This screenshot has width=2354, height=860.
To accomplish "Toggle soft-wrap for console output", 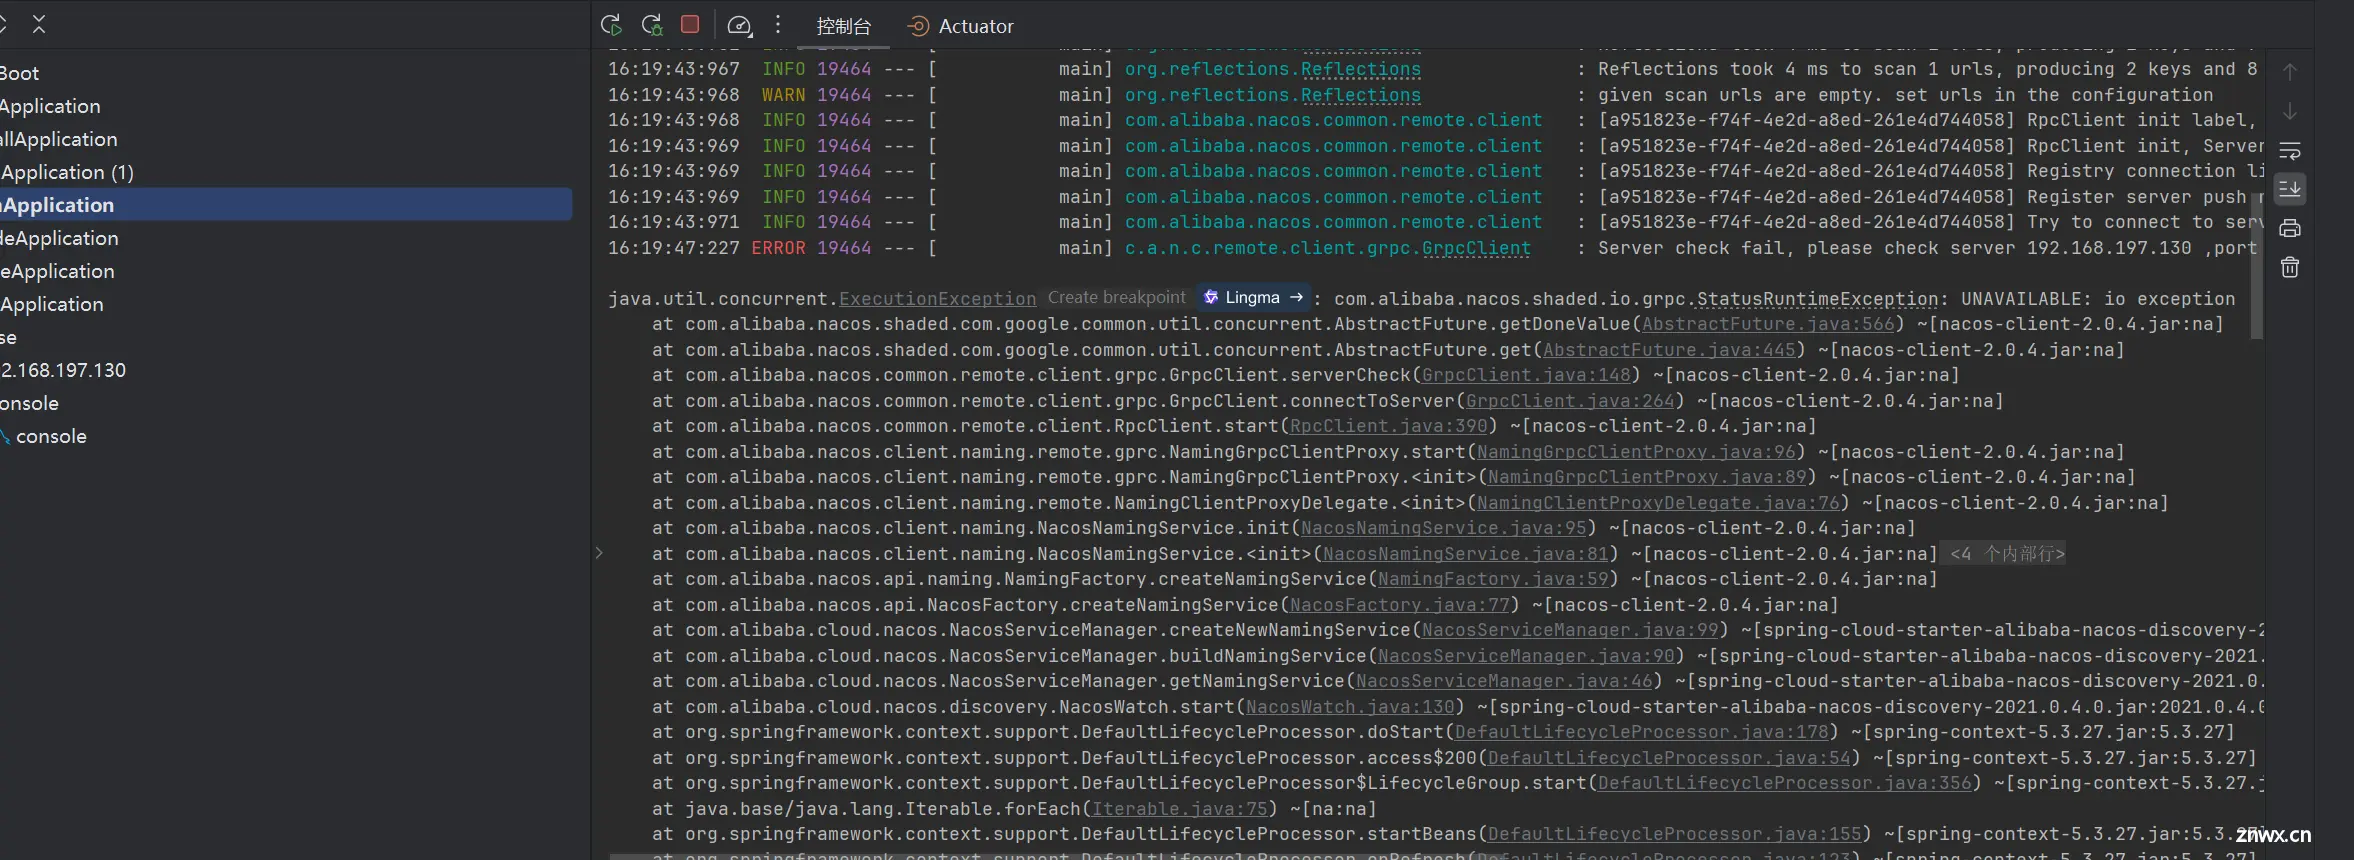I will pos(2289,150).
